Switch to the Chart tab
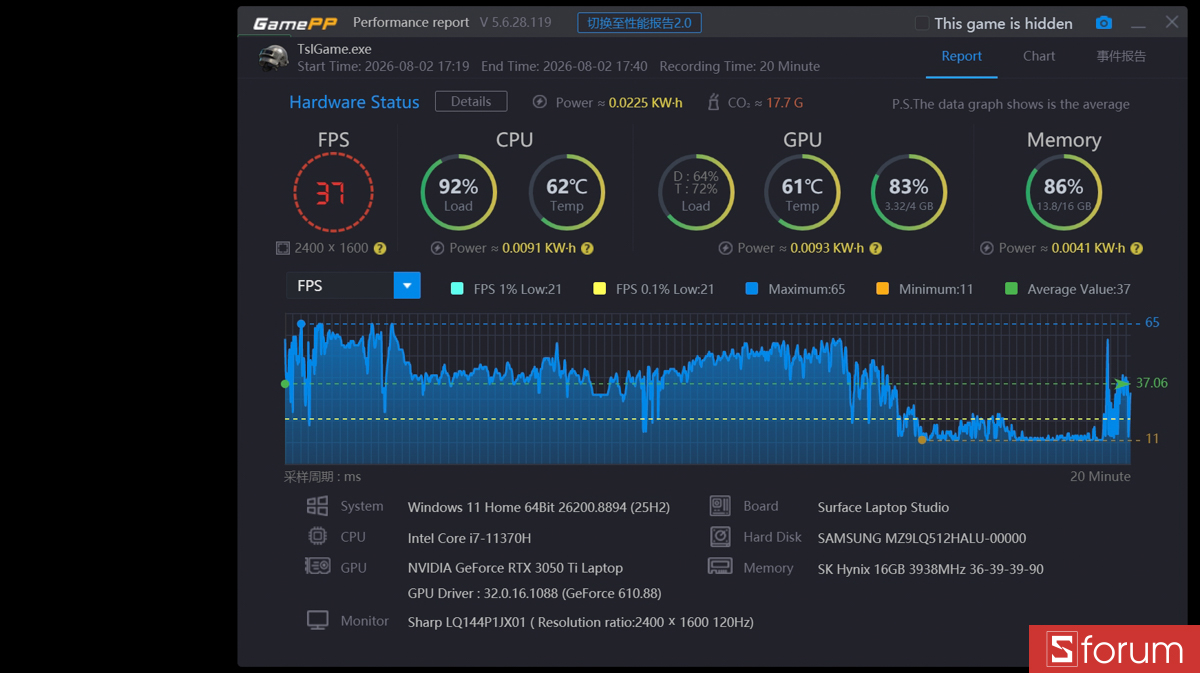Screen dimensions: 1200x673 pyautogui.click(x=1039, y=56)
